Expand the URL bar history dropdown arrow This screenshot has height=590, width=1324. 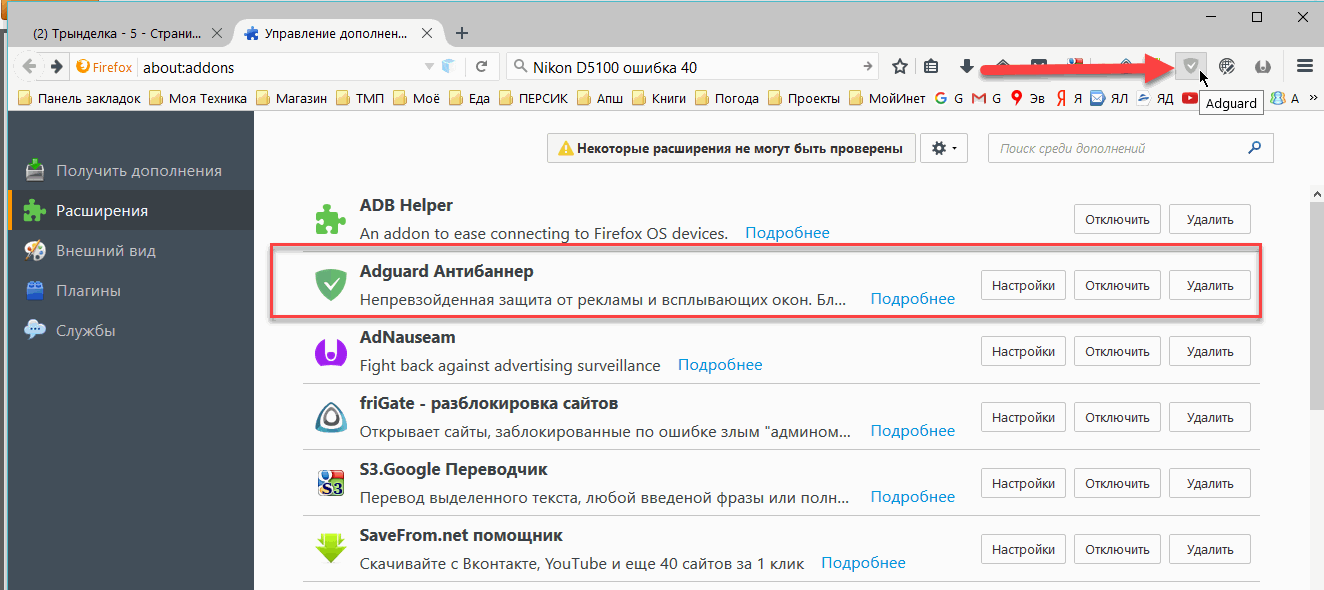[x=427, y=67]
